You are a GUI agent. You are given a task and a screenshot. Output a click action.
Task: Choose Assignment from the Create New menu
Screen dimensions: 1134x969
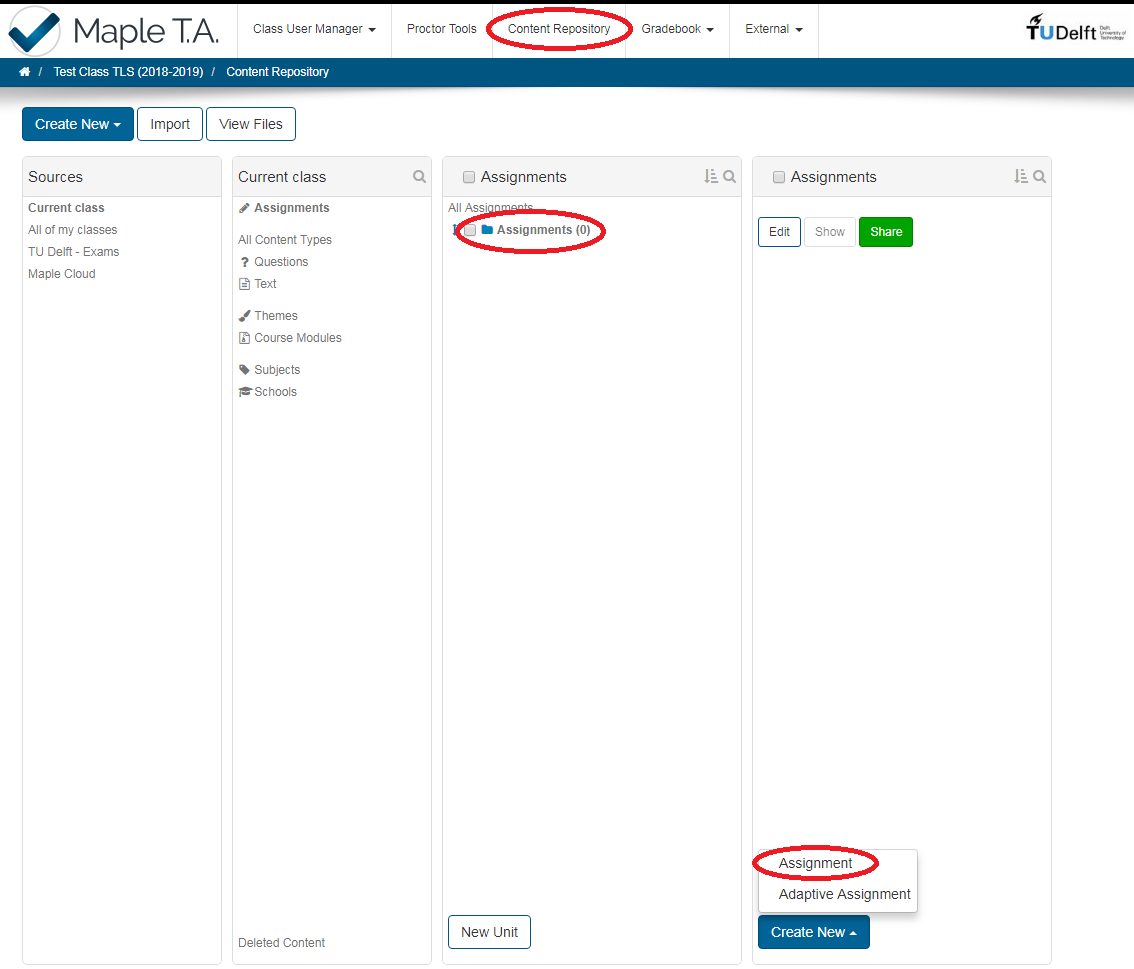tap(816, 863)
